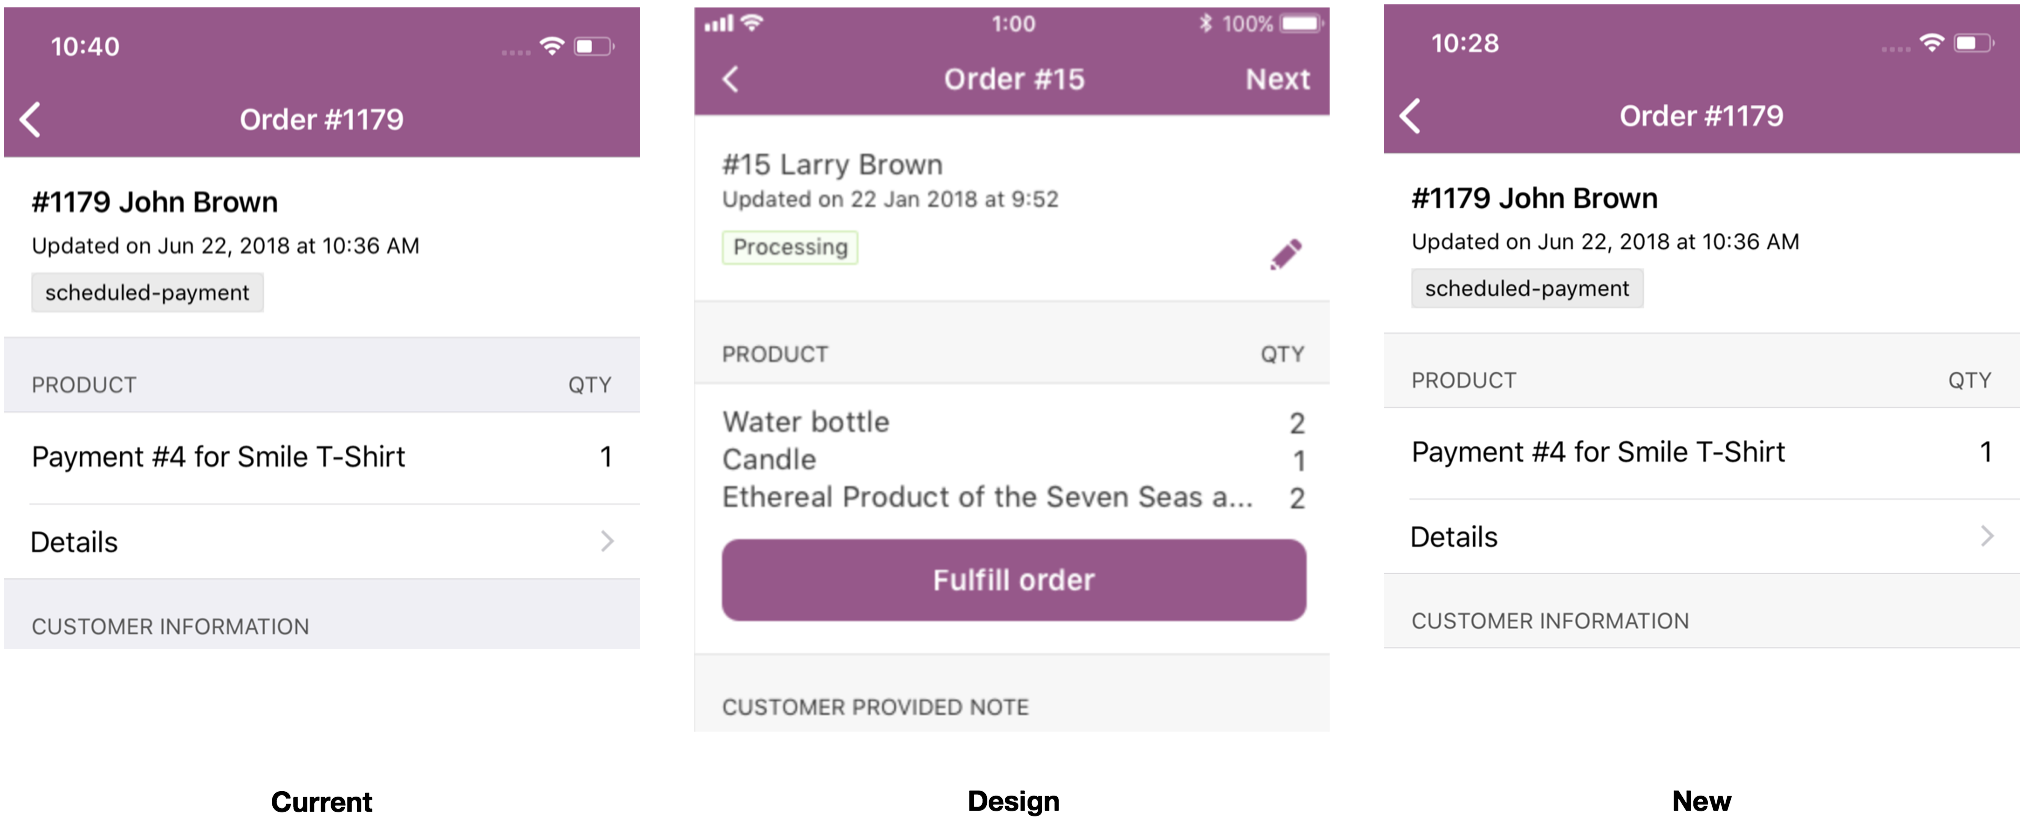
Task: Click the pencil edit icon beside Processing
Action: [1286, 254]
